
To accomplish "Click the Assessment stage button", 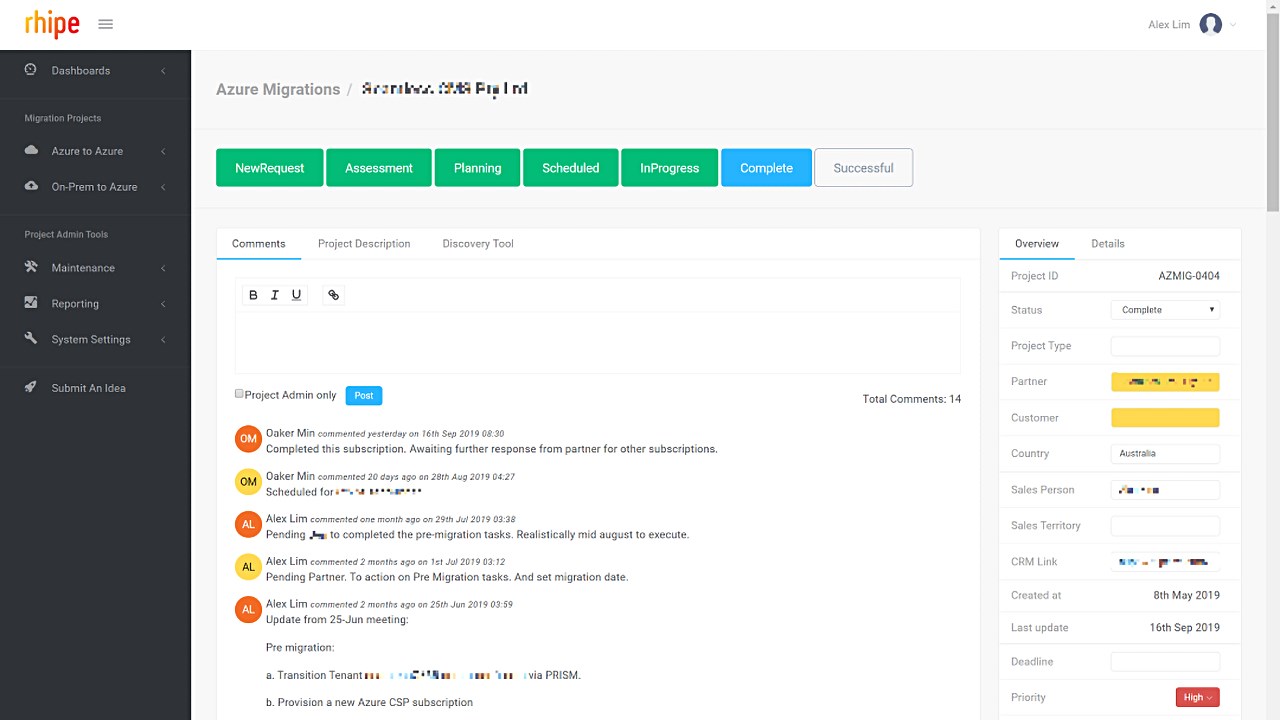I will (379, 168).
